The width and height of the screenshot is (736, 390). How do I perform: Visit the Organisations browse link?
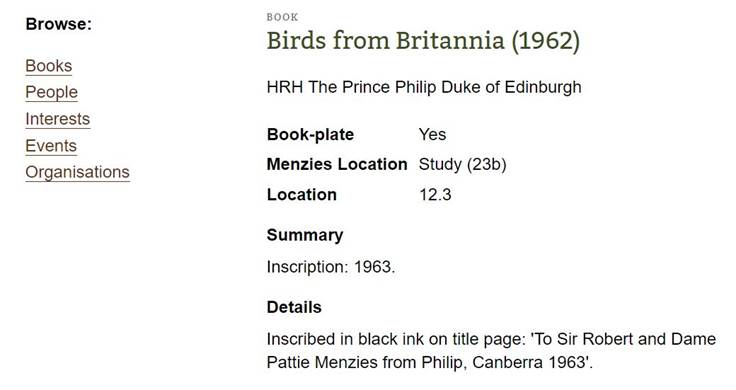(x=77, y=172)
